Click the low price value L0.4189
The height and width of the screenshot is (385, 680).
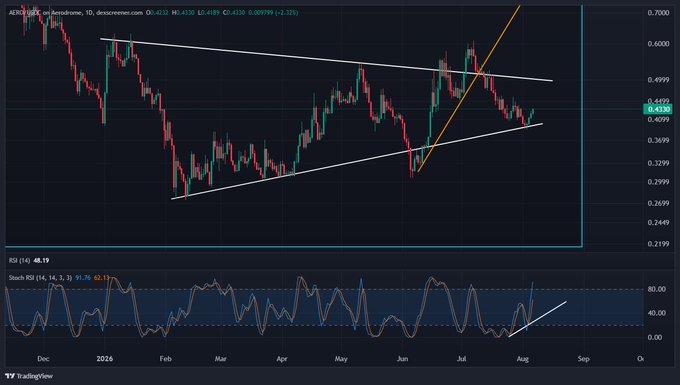(x=209, y=13)
